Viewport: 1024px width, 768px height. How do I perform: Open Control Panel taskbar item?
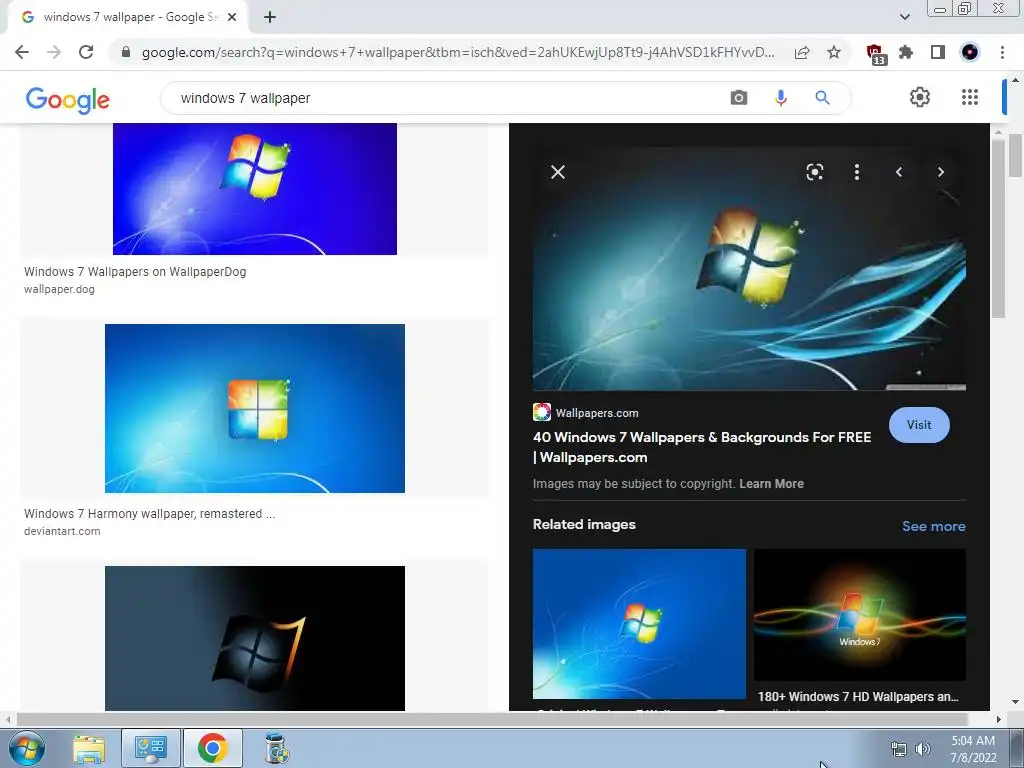coord(151,748)
